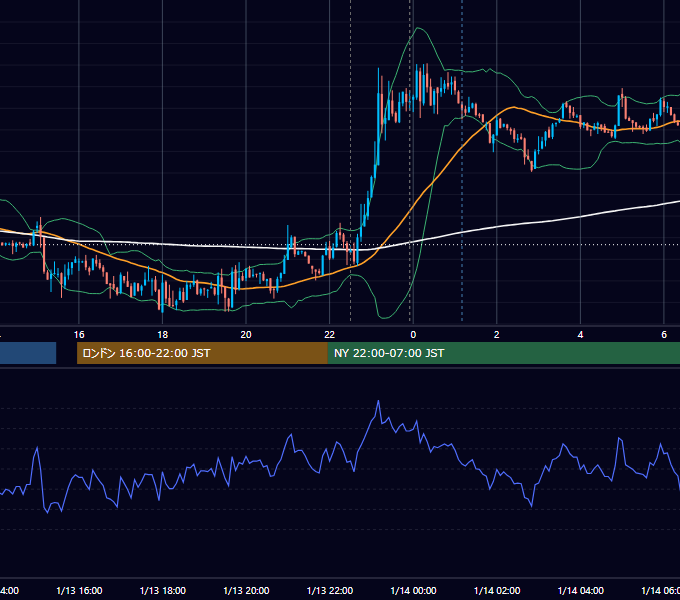
Task: Click the 1/14 00:00 time label
Action: pos(413,590)
